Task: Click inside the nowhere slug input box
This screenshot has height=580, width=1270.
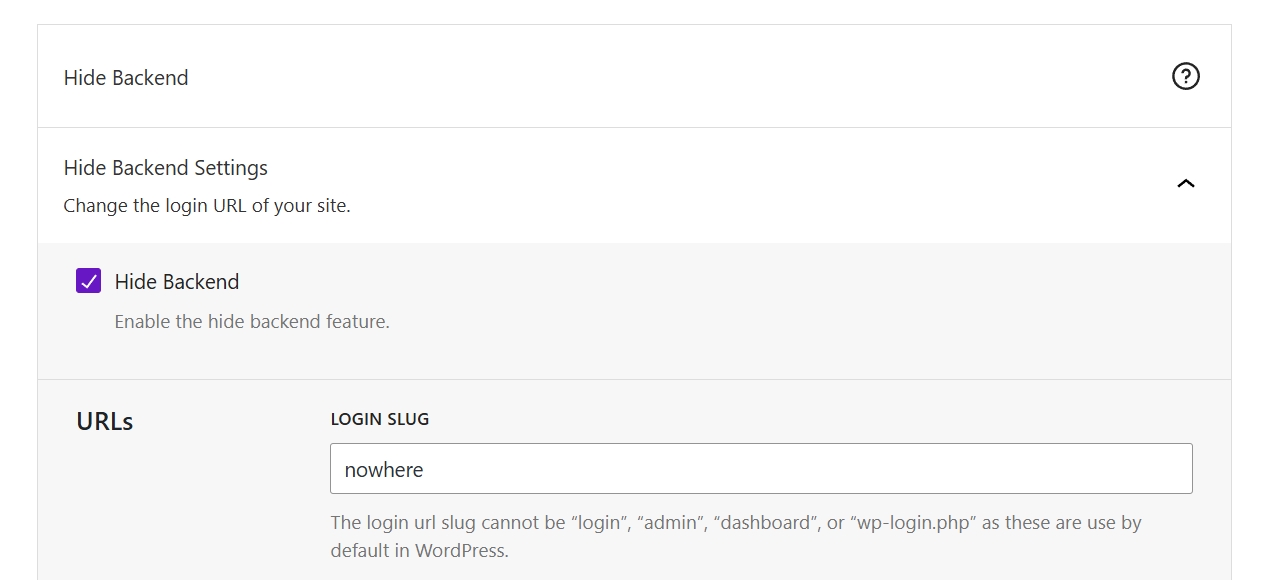Action: point(760,468)
